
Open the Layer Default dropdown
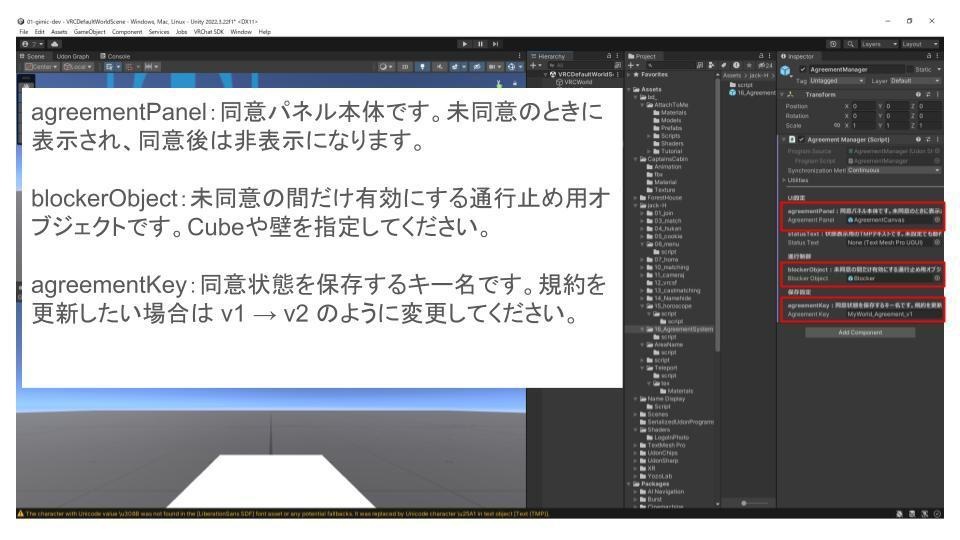point(914,81)
